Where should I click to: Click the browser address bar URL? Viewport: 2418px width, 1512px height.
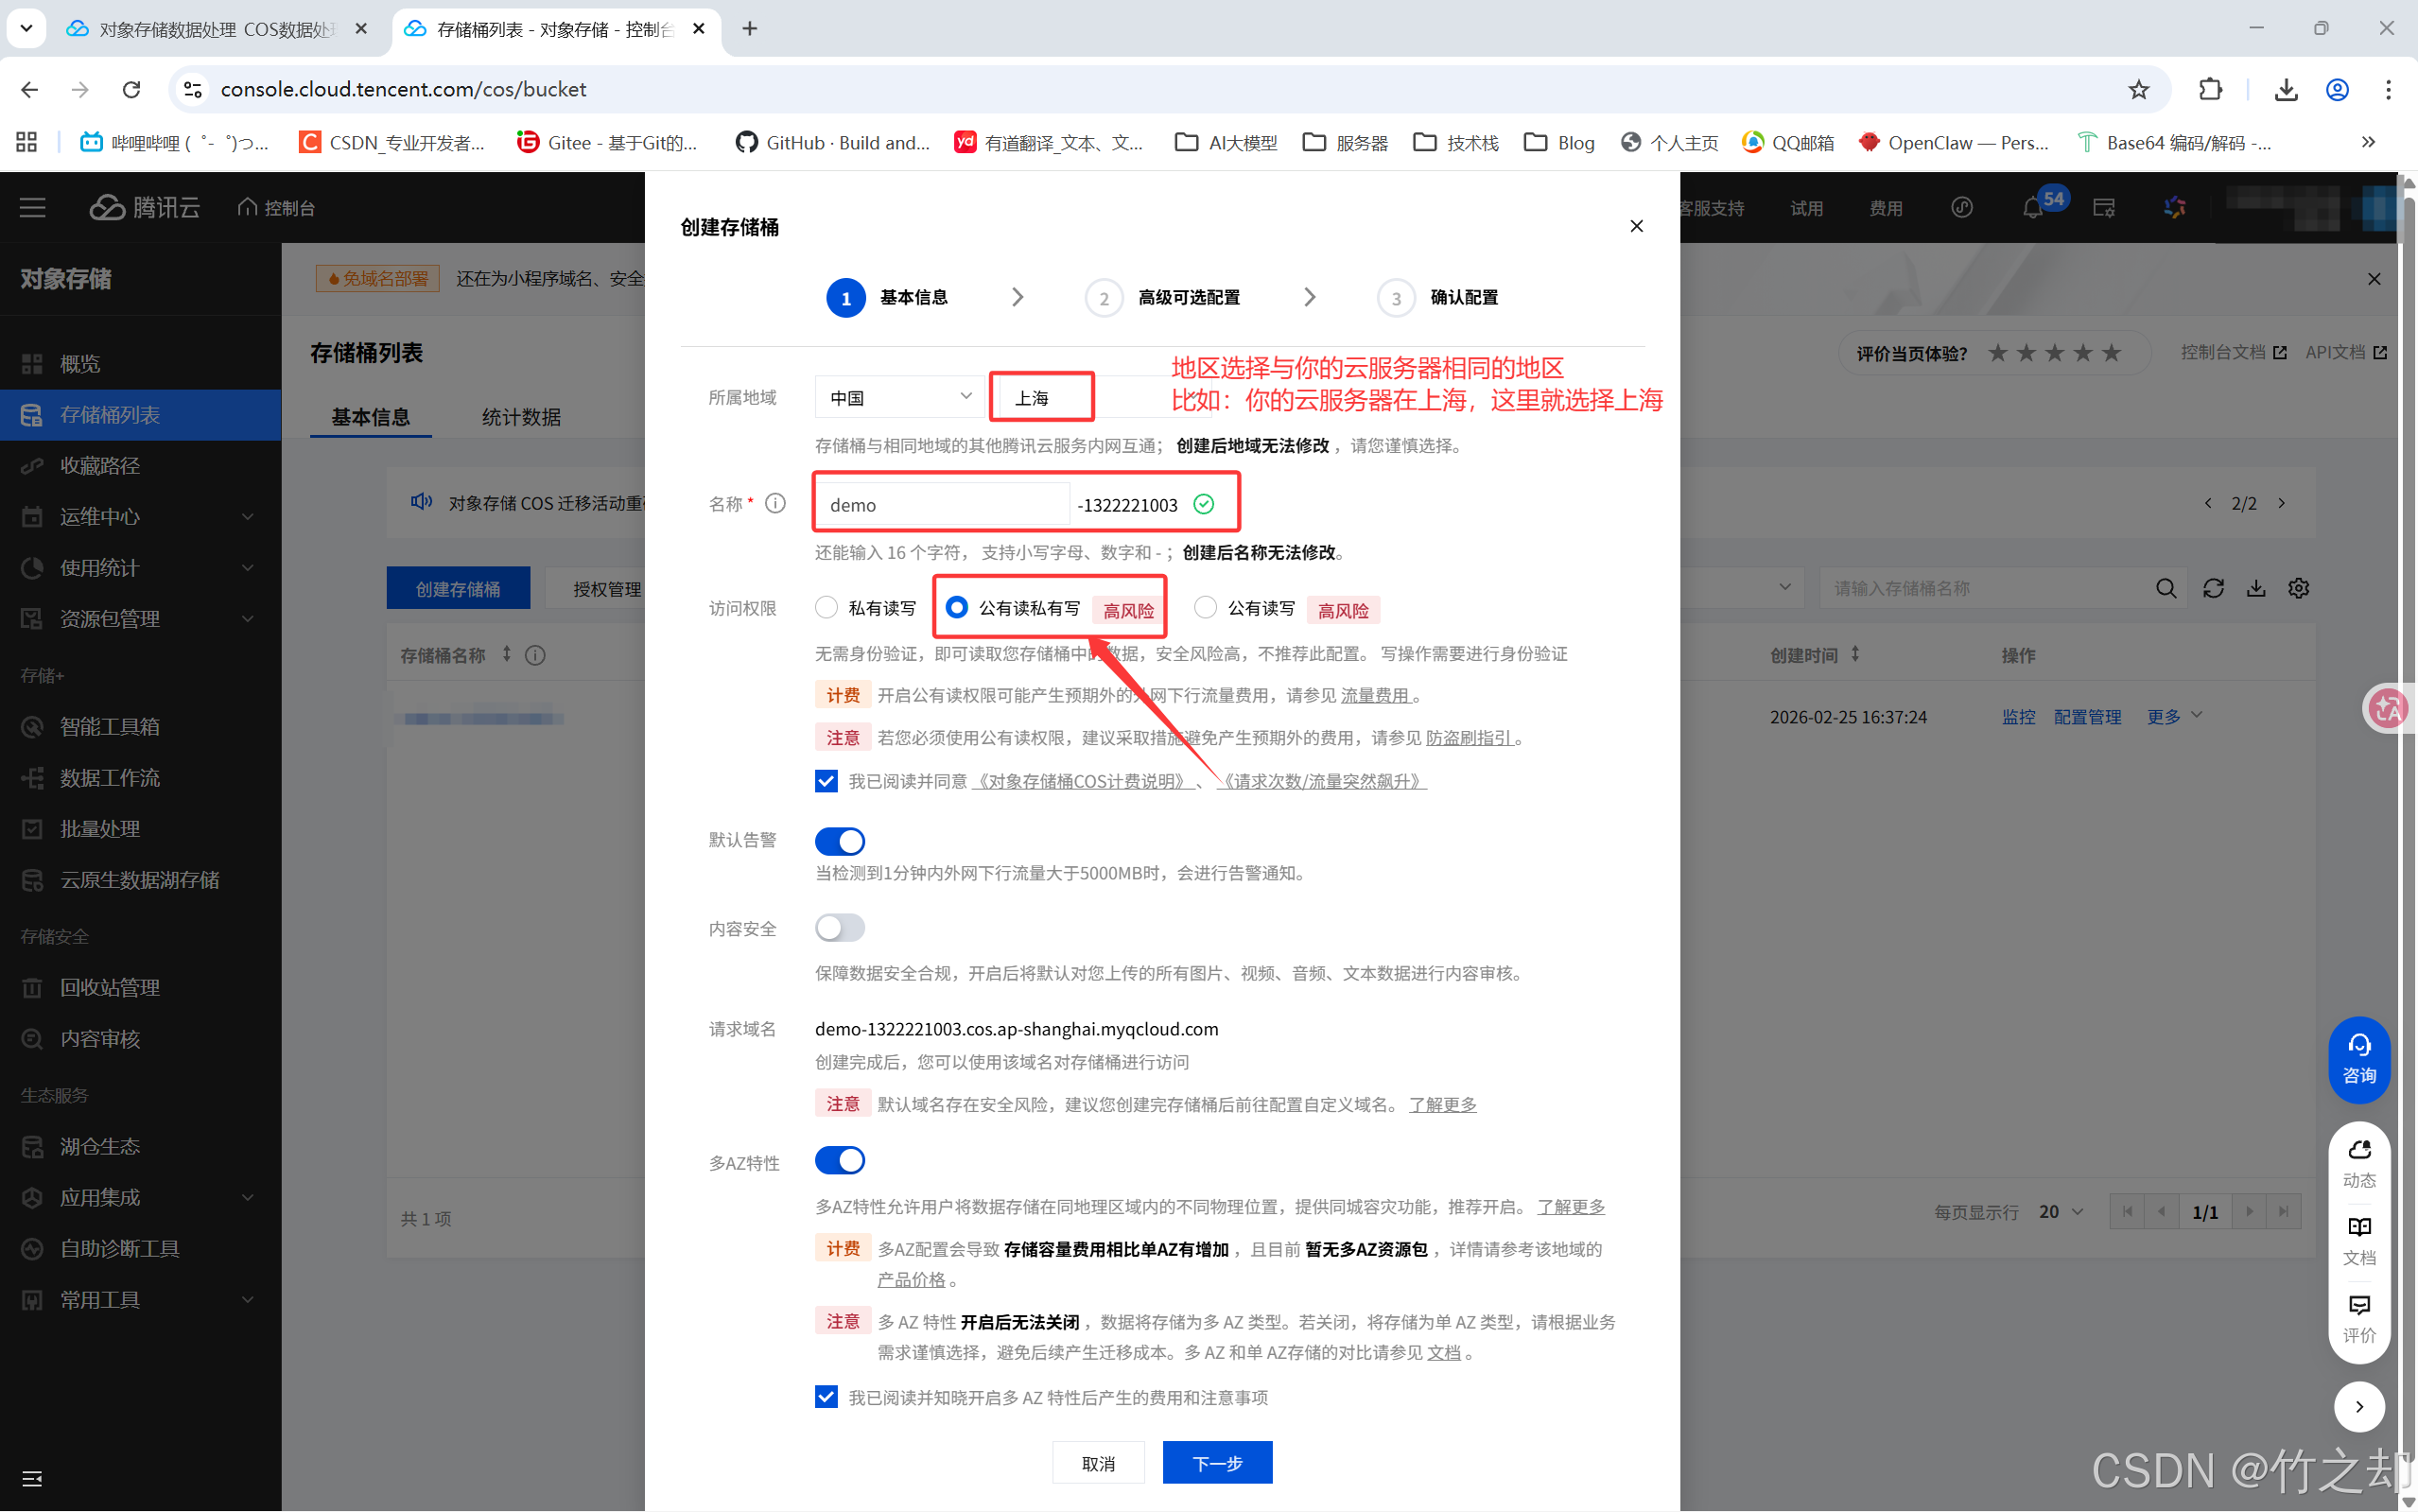[403, 89]
